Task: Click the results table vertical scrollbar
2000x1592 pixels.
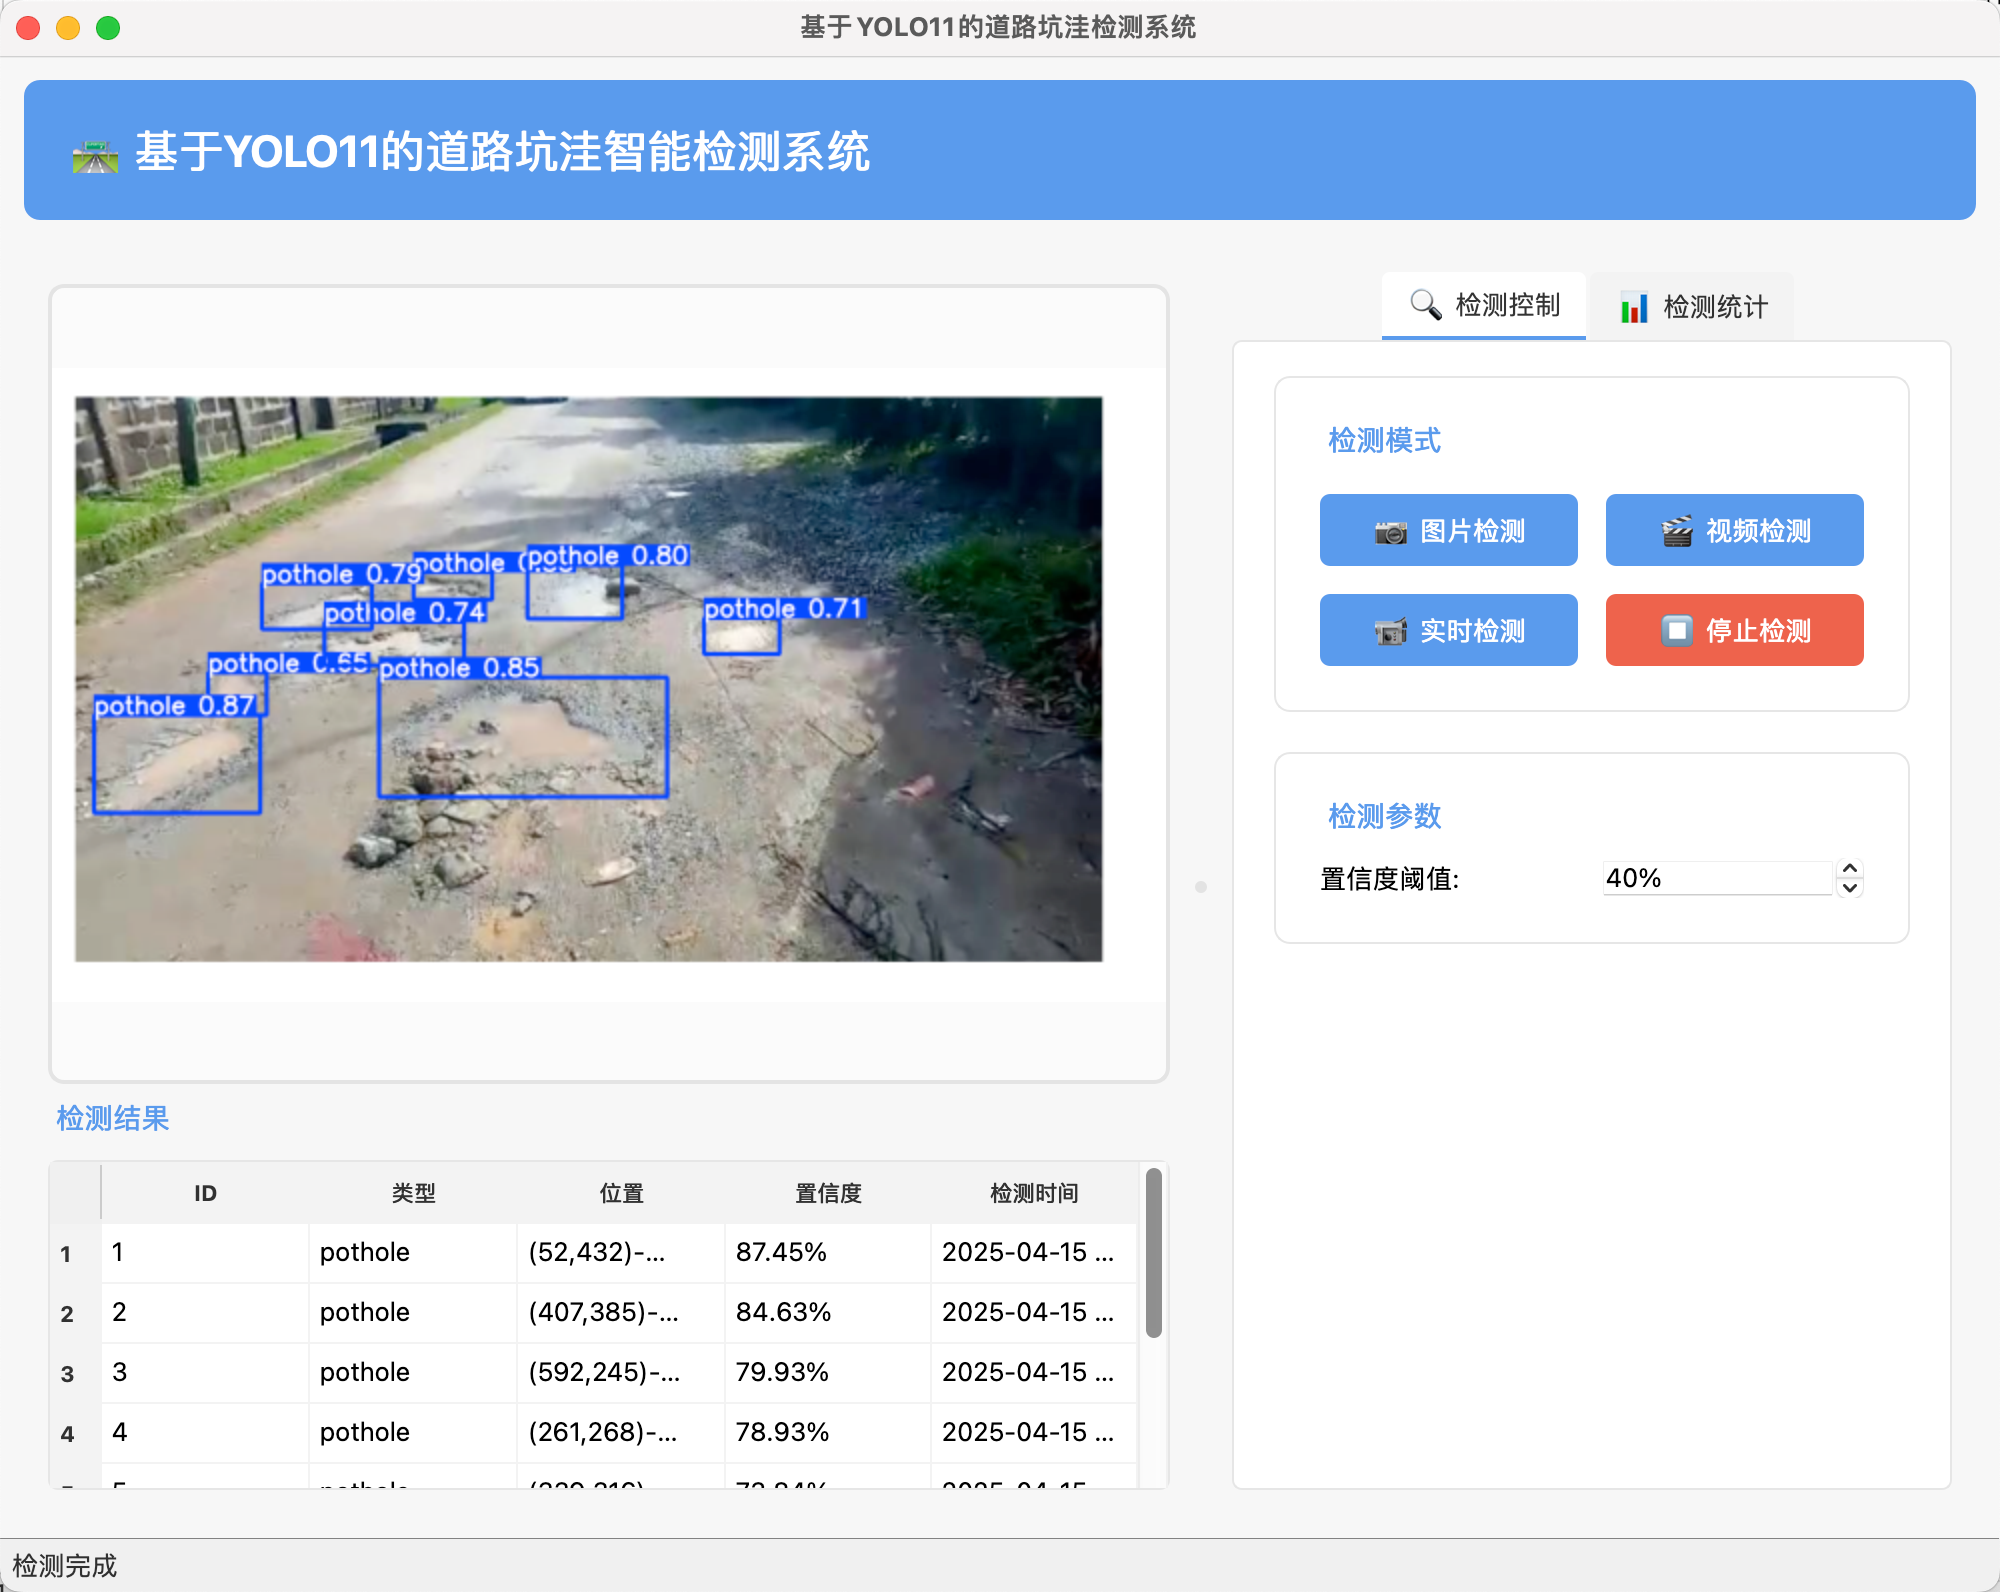Action: [1153, 1252]
